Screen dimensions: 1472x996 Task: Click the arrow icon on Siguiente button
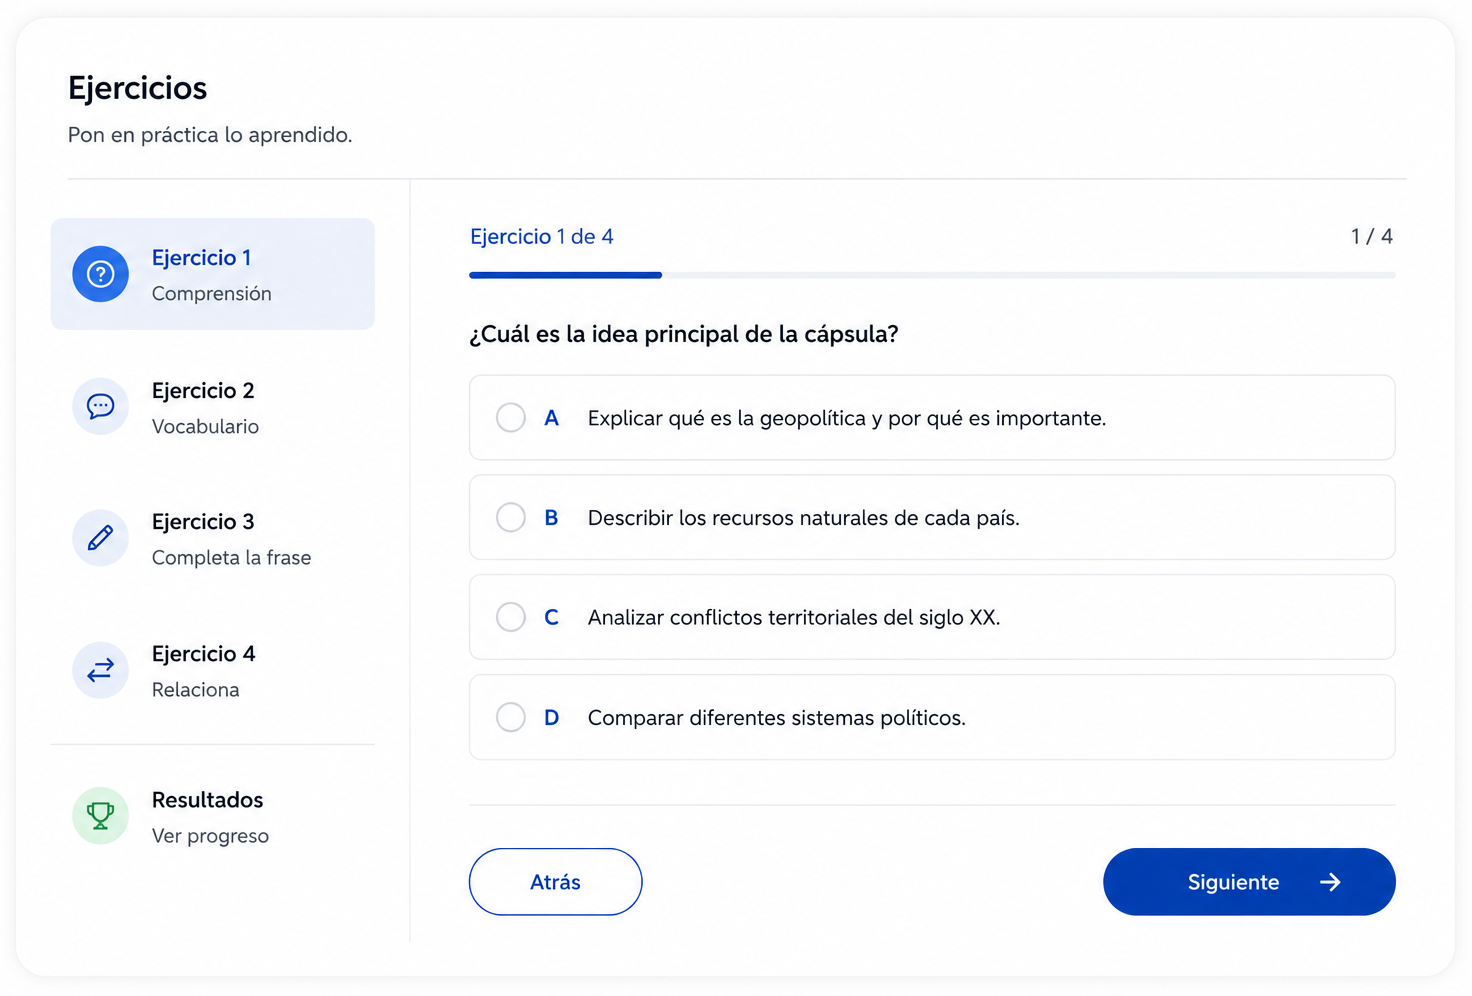click(x=1330, y=882)
